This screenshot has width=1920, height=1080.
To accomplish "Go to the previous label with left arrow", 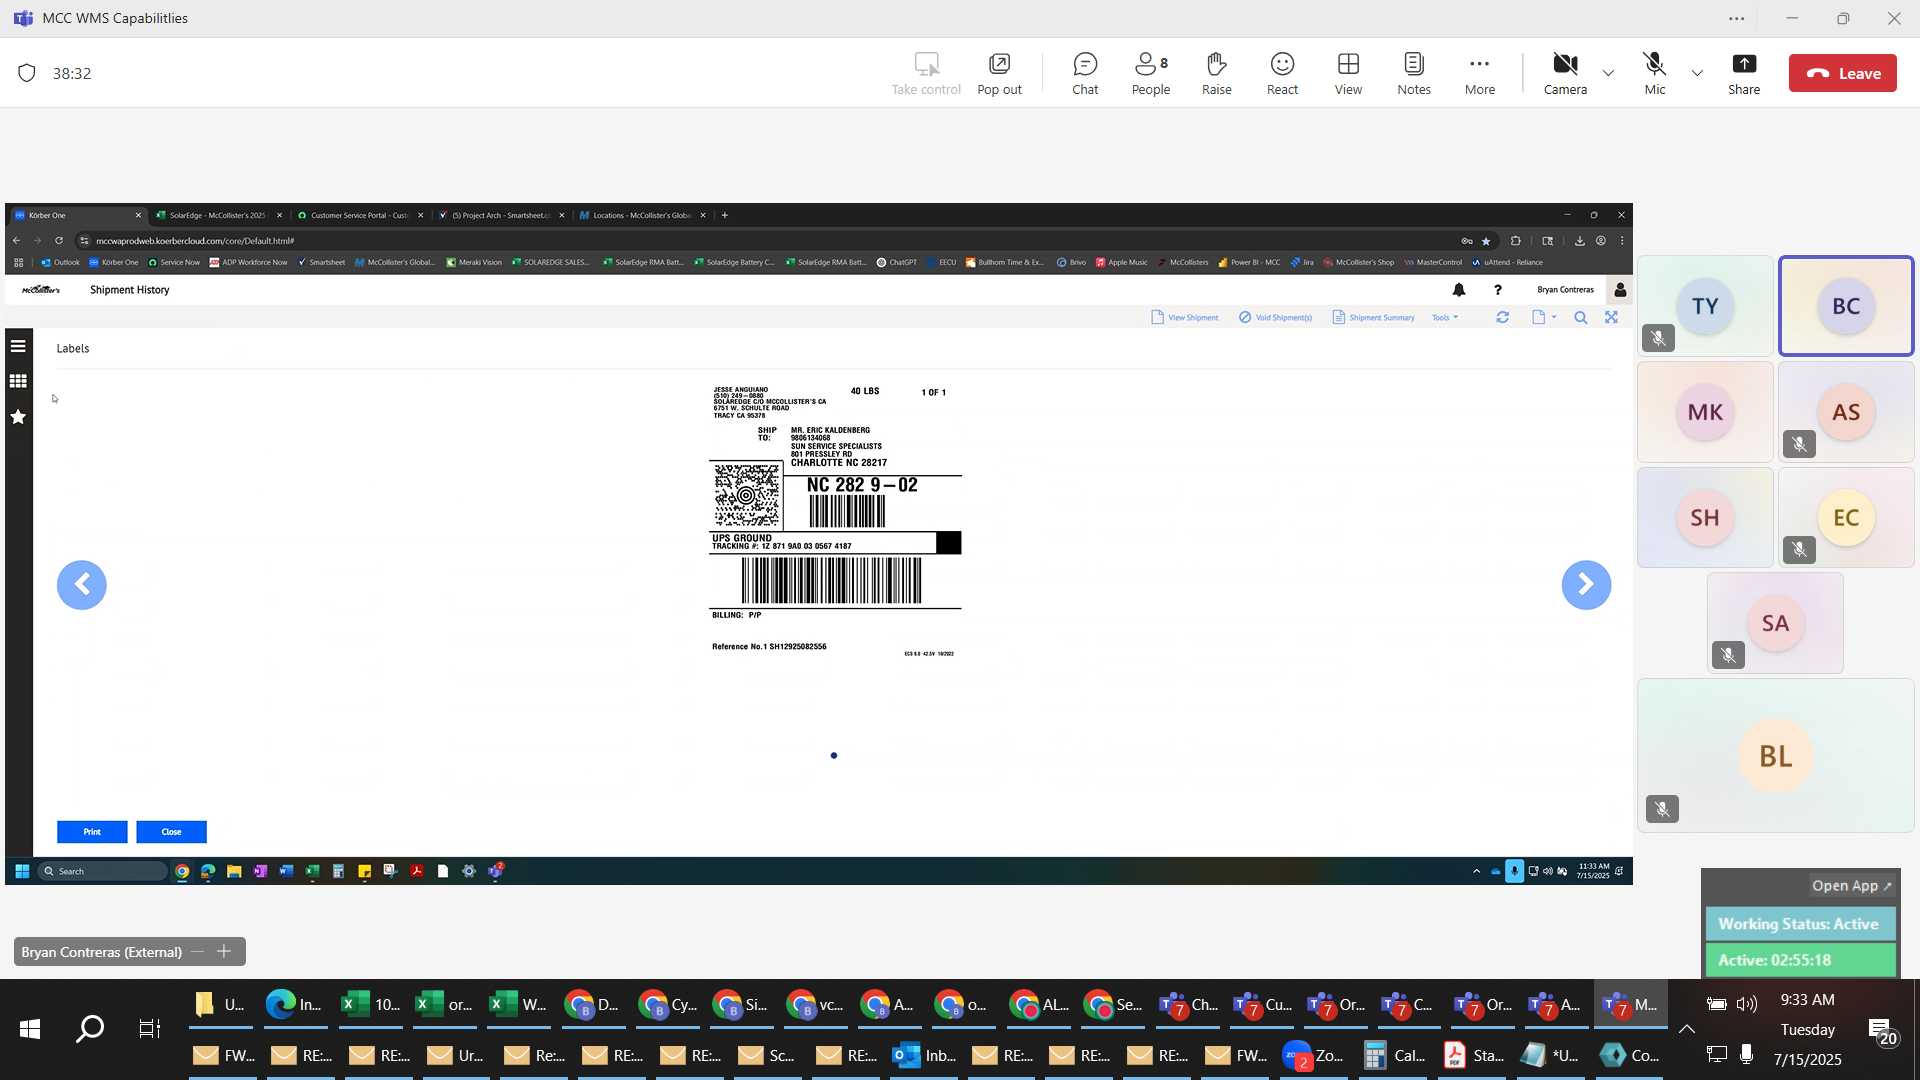I will coord(82,585).
